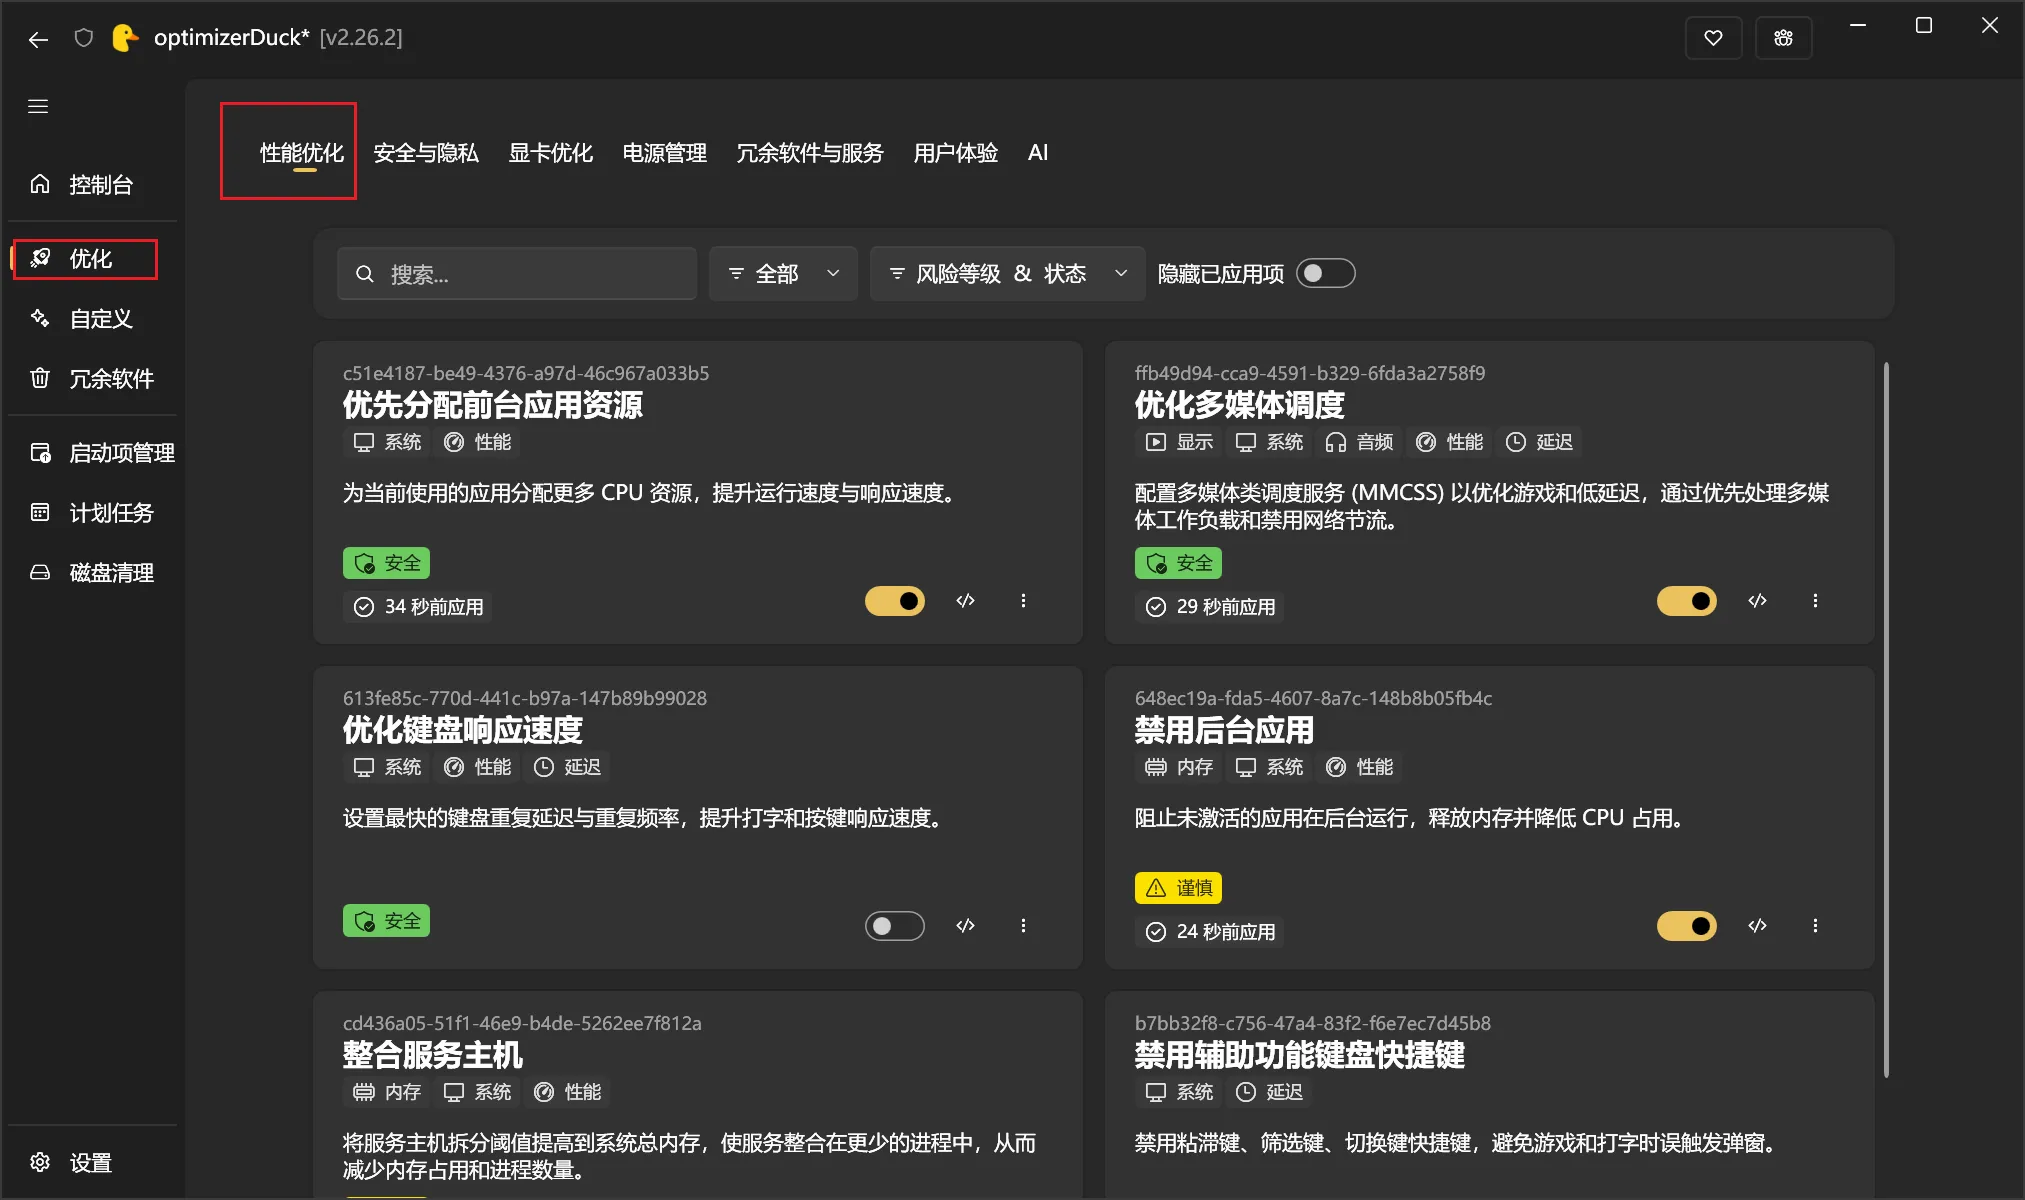View code icon for 优化键盘响应速度
This screenshot has height=1200, width=2025.
(x=965, y=926)
